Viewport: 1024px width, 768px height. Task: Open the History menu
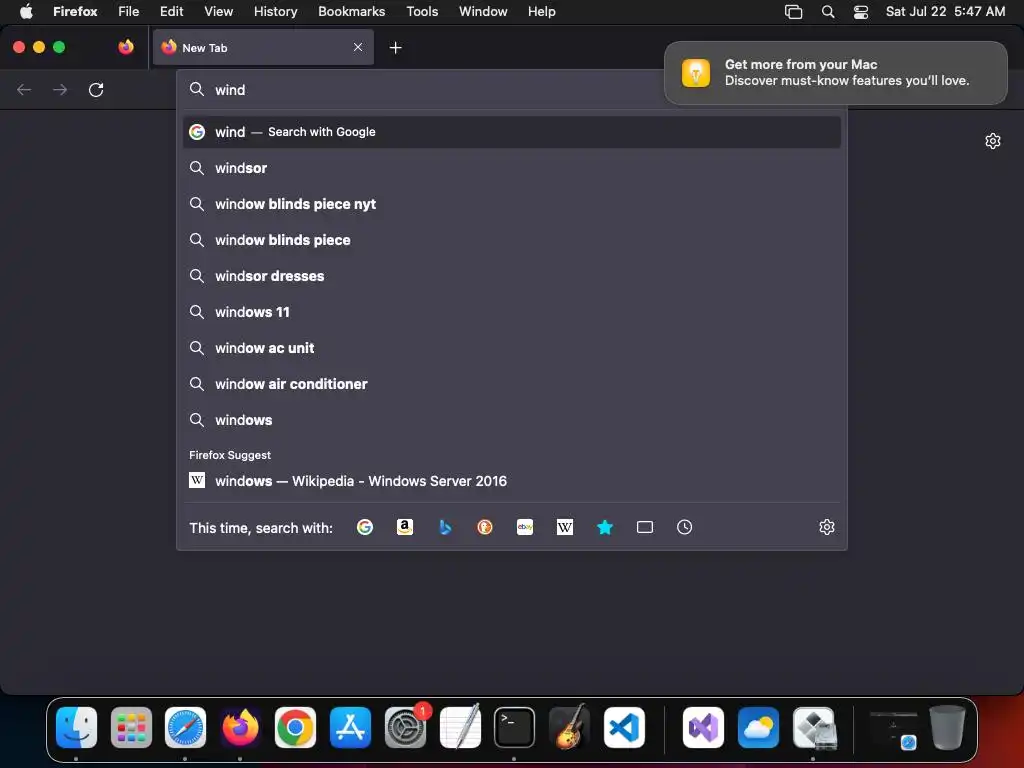click(275, 11)
